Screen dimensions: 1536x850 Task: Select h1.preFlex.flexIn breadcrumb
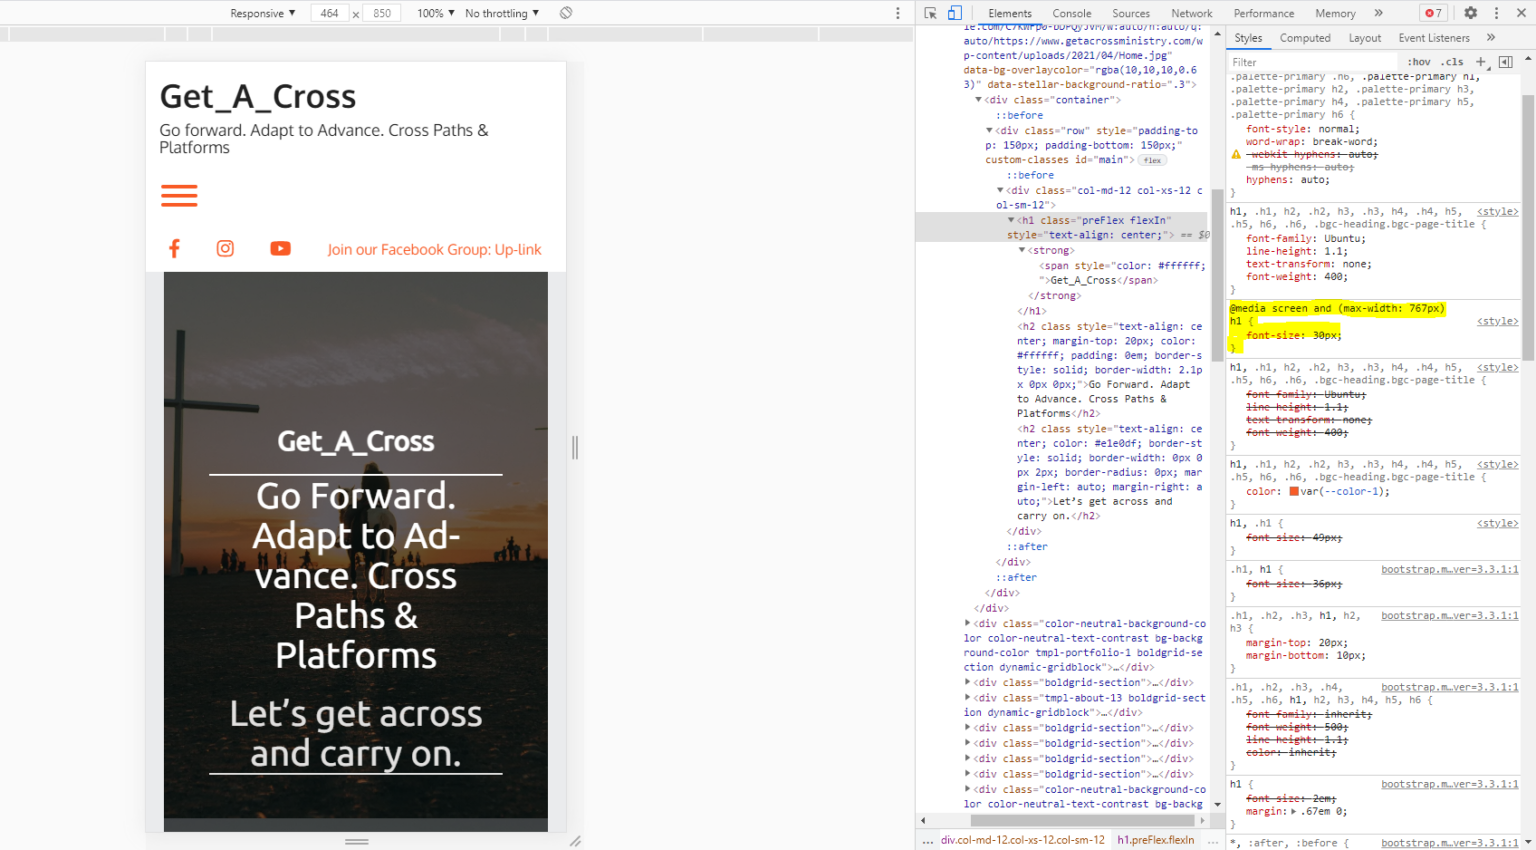pyautogui.click(x=1155, y=840)
